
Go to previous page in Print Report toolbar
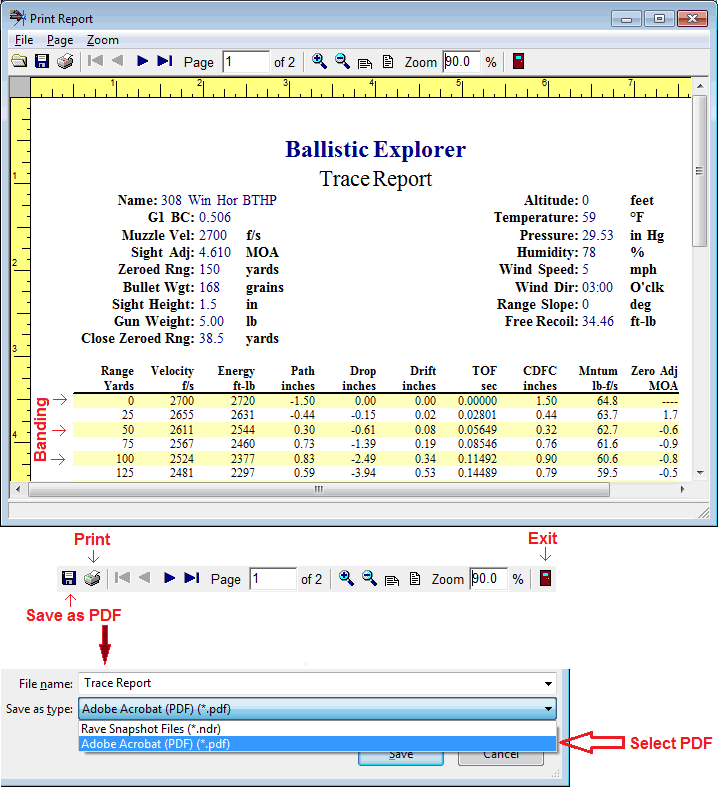click(x=117, y=61)
